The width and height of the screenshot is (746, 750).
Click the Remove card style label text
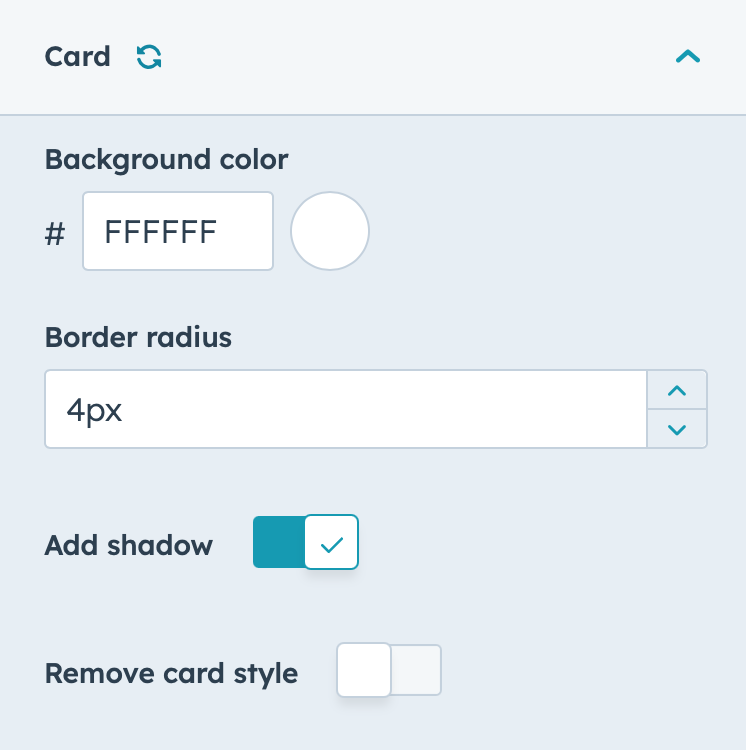point(171,673)
